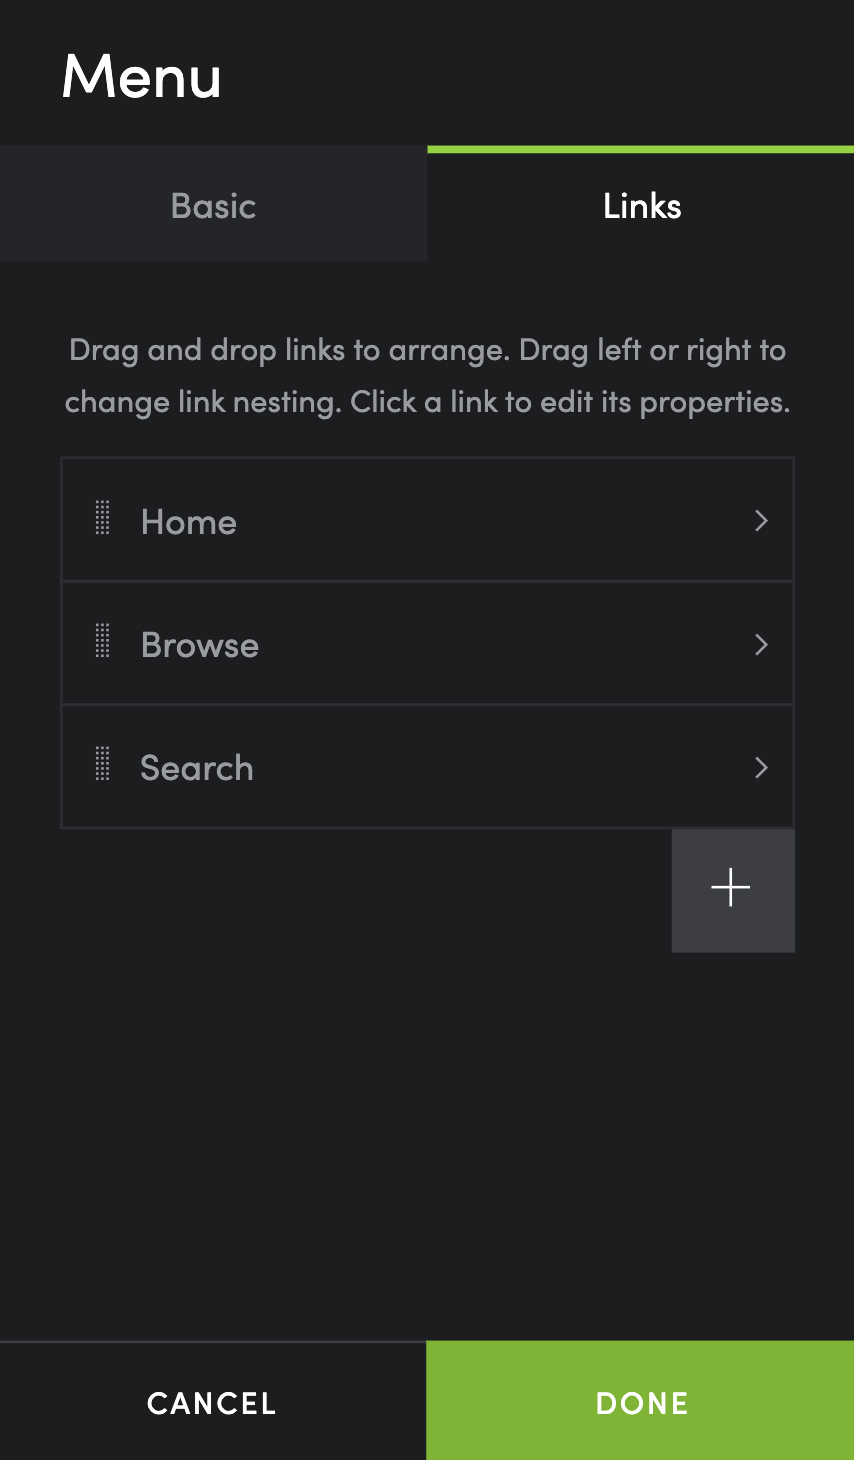The width and height of the screenshot is (854, 1460).
Task: Click the drag handle beside Home
Action: tap(102, 518)
